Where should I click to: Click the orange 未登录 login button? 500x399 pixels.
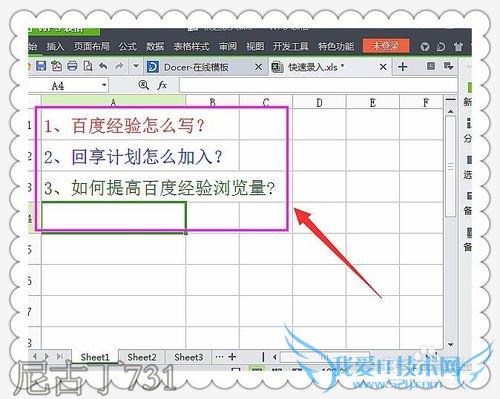coord(386,46)
